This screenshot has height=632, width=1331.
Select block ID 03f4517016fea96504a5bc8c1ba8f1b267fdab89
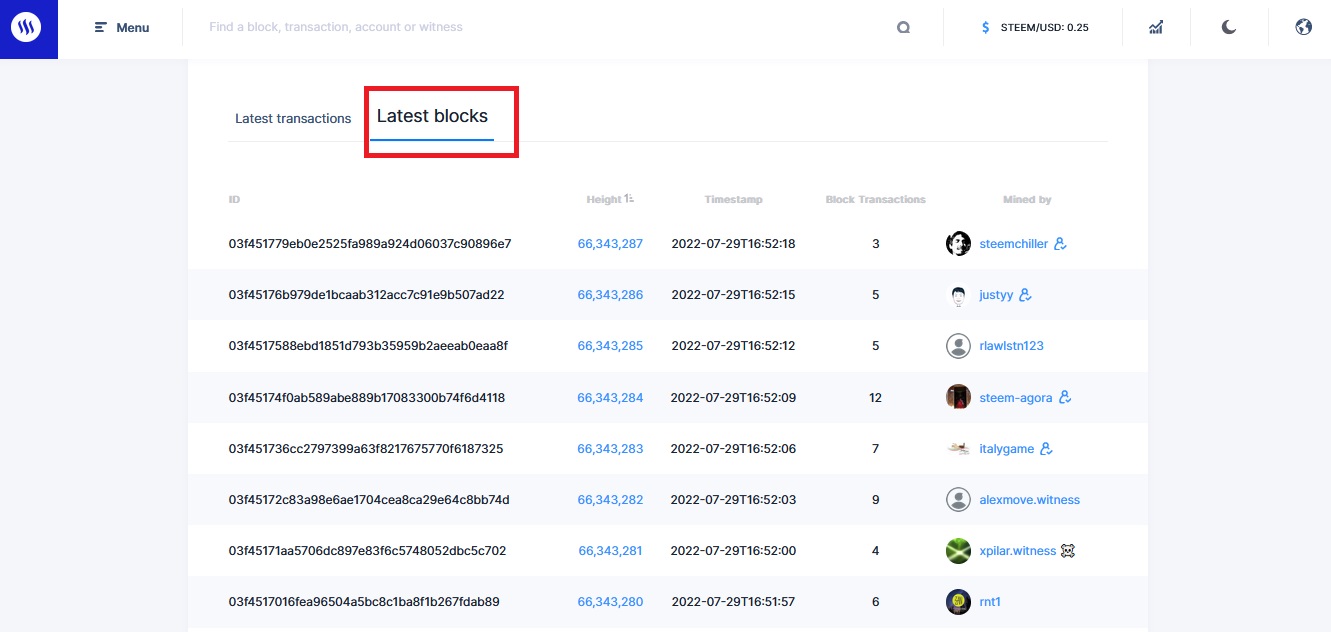coord(364,602)
